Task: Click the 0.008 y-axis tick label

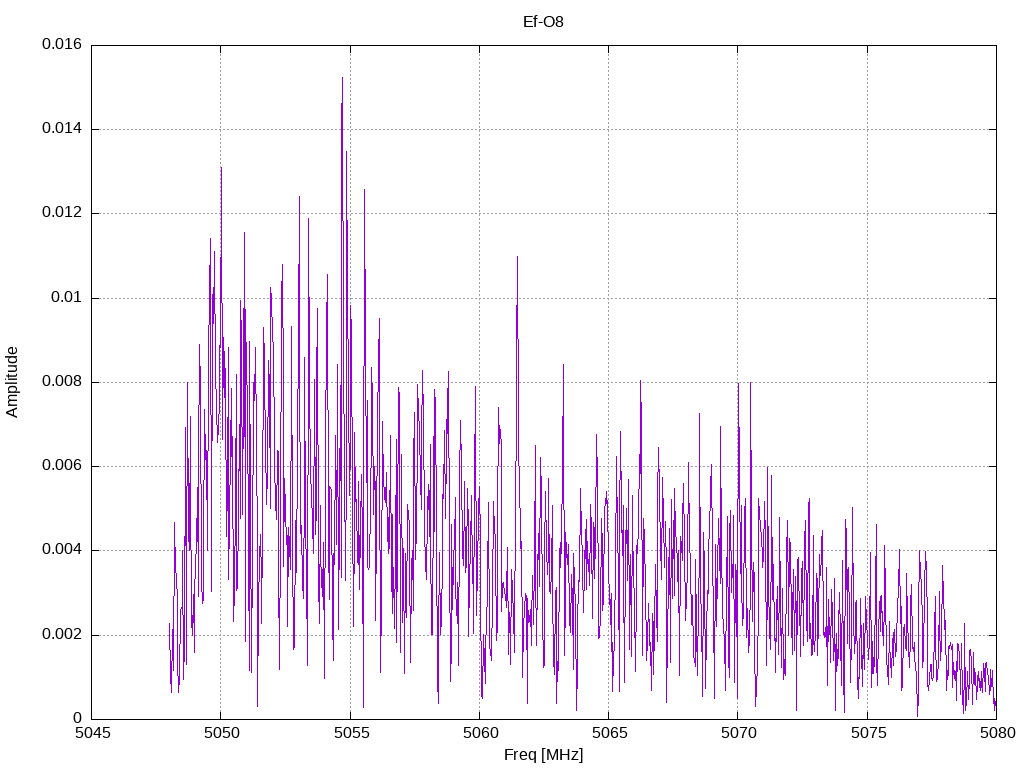Action: (x=62, y=381)
